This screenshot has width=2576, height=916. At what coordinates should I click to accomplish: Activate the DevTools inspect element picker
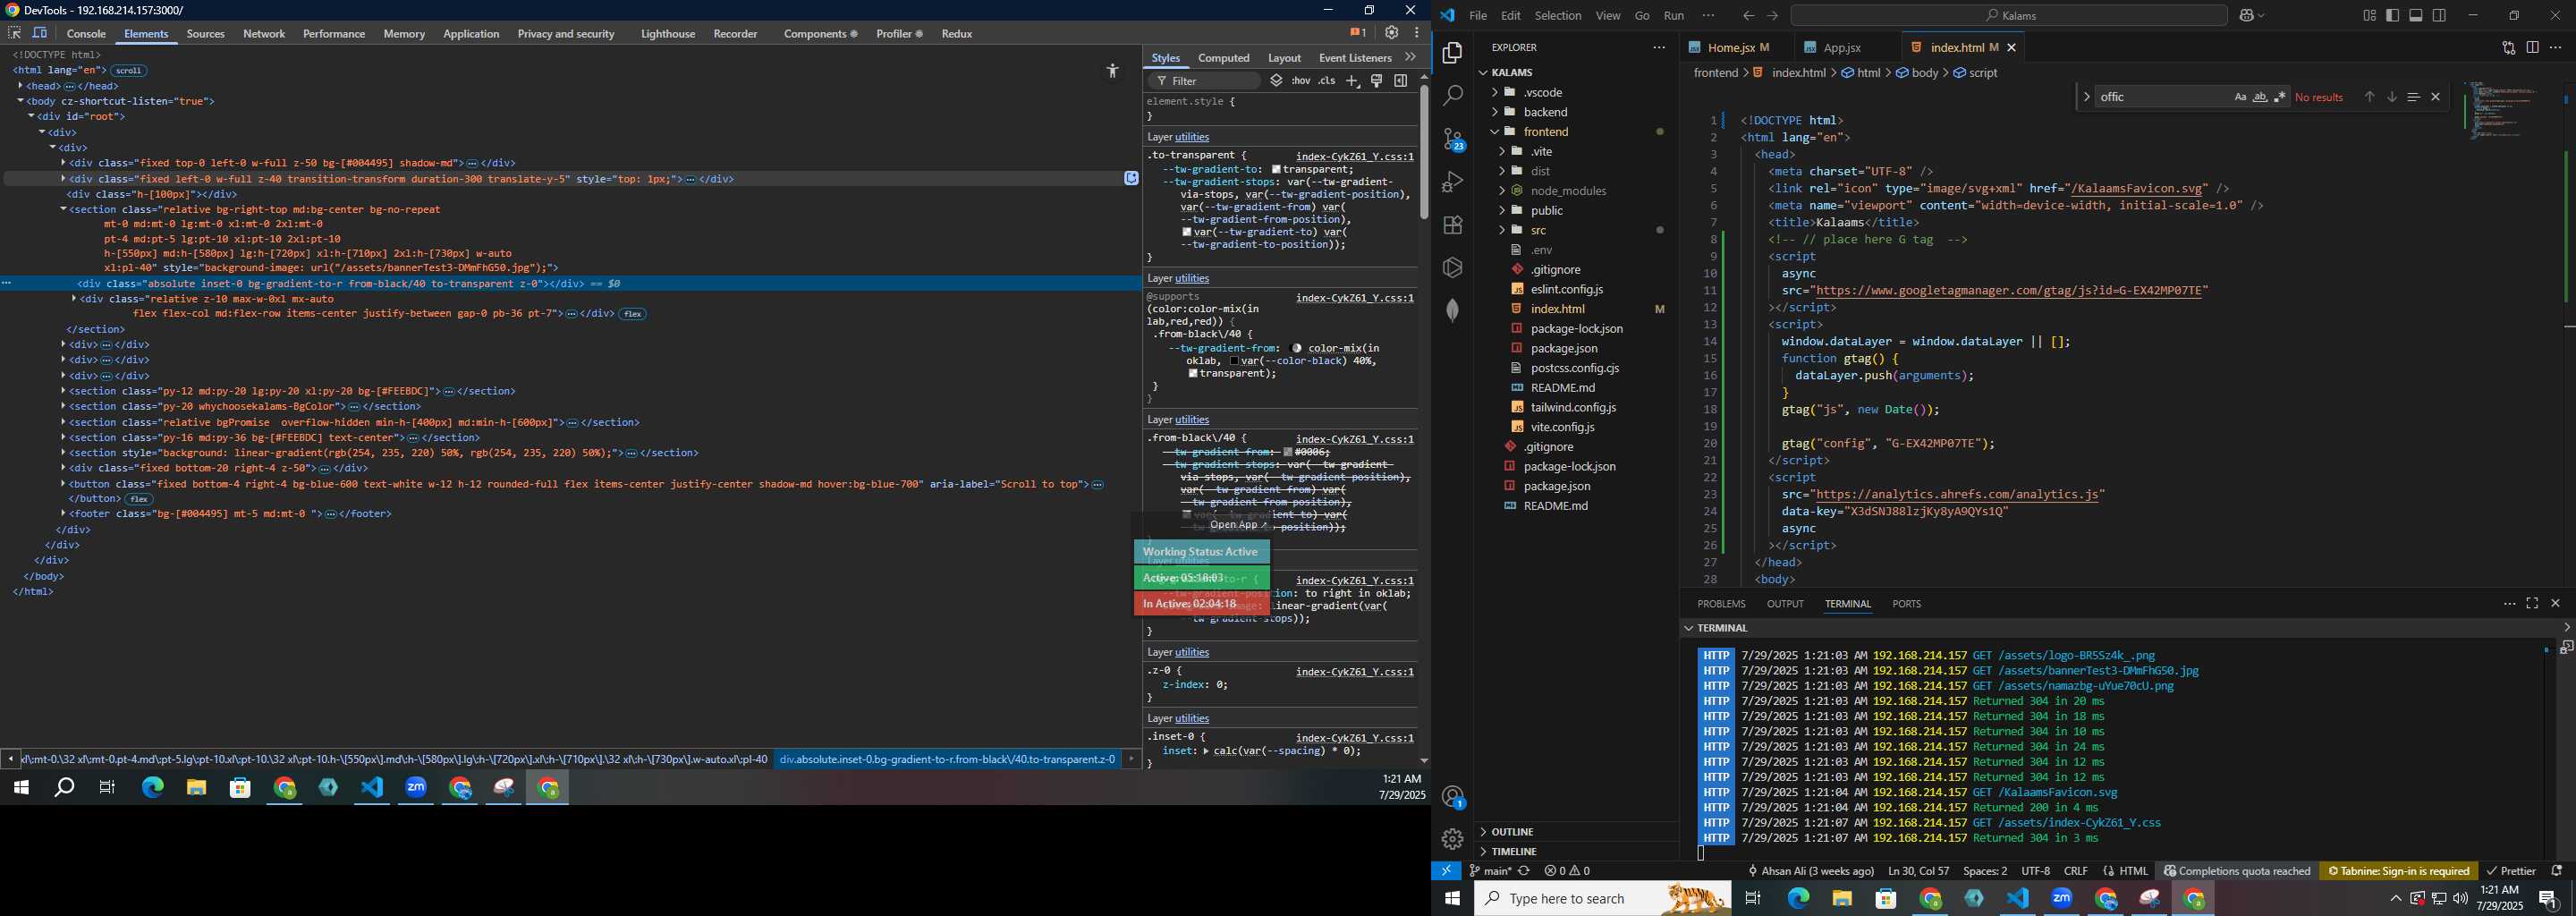(14, 33)
